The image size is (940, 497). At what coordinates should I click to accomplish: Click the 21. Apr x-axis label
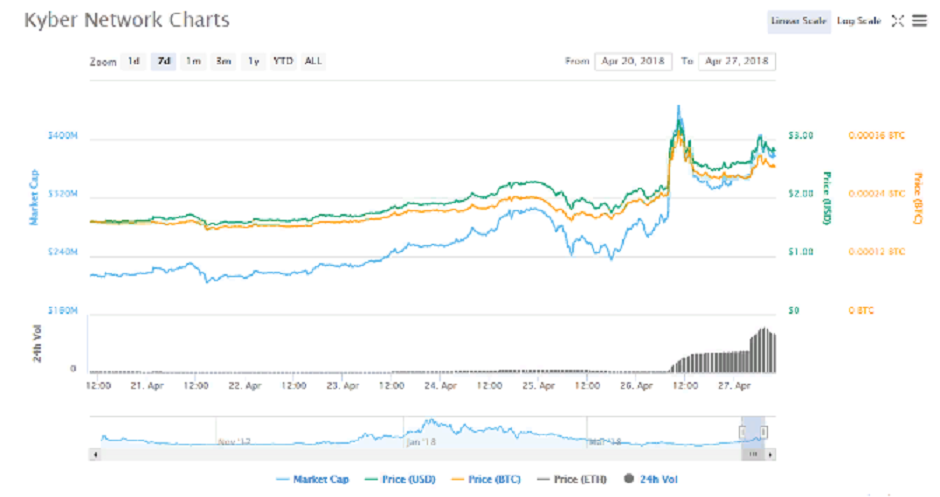click(147, 386)
